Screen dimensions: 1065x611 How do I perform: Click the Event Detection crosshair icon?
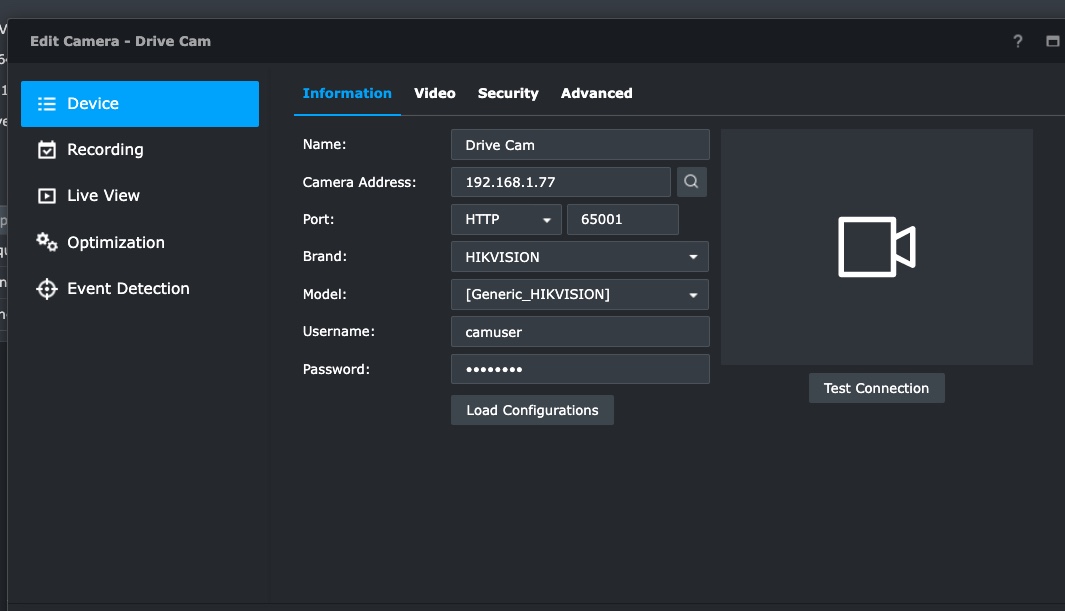(46, 289)
